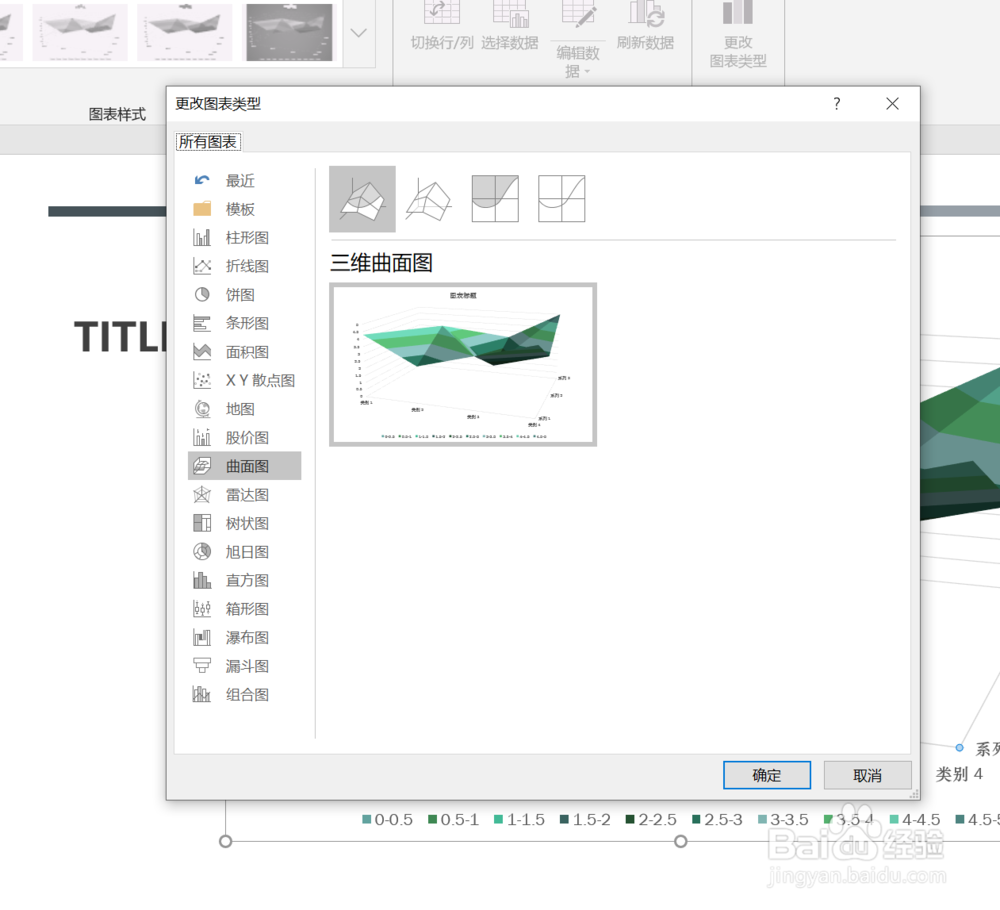1000x910 pixels.
Task: Click the 3D surface chart preview thumbnail
Action: 463,365
